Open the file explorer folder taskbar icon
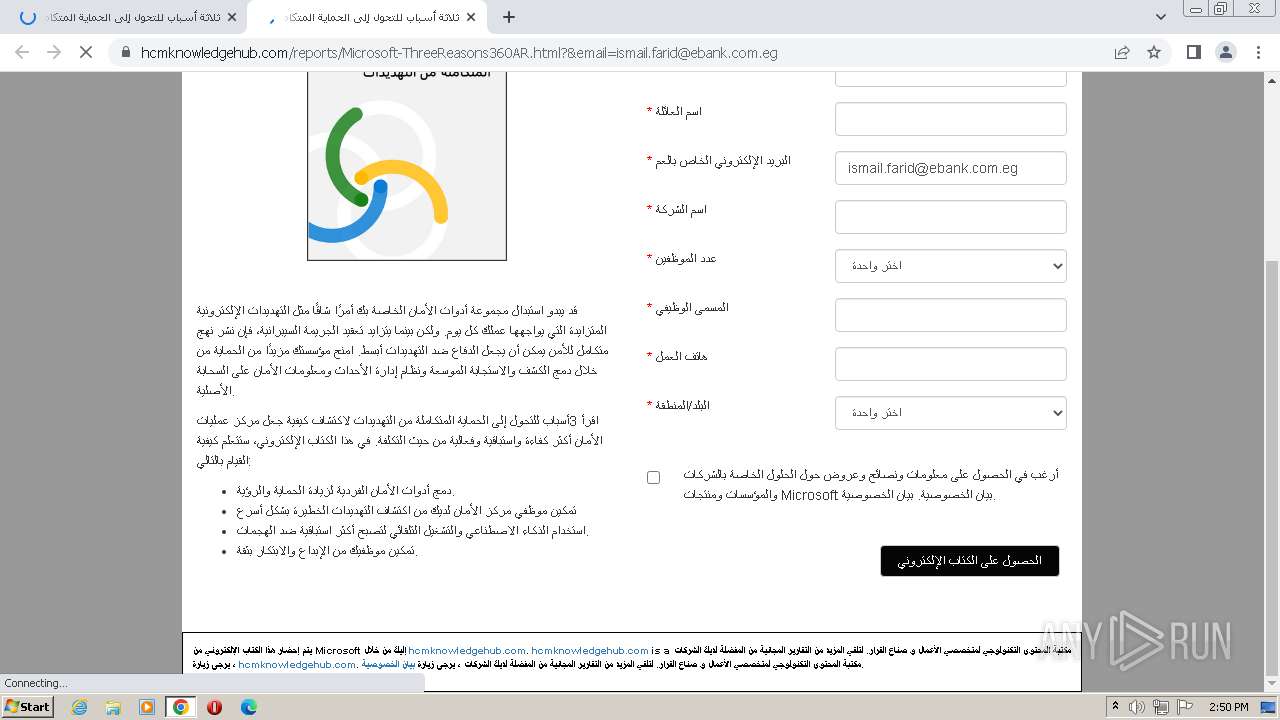1280x720 pixels. [113, 707]
